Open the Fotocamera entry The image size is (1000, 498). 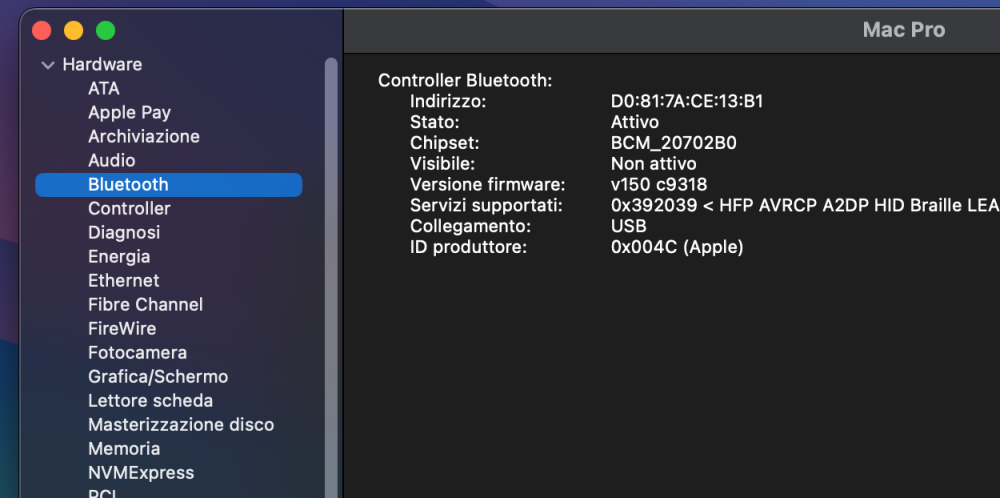coord(137,353)
